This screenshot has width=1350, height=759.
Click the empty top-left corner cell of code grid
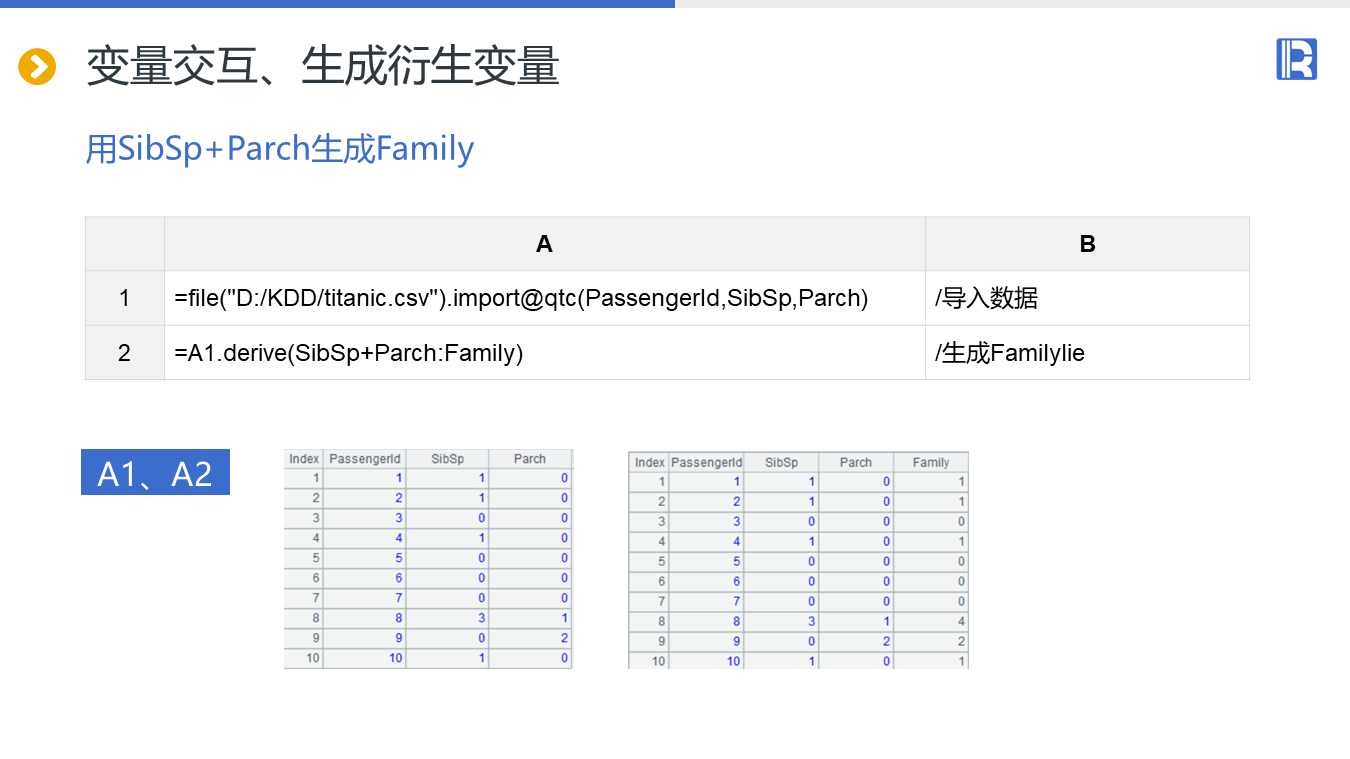pos(124,244)
